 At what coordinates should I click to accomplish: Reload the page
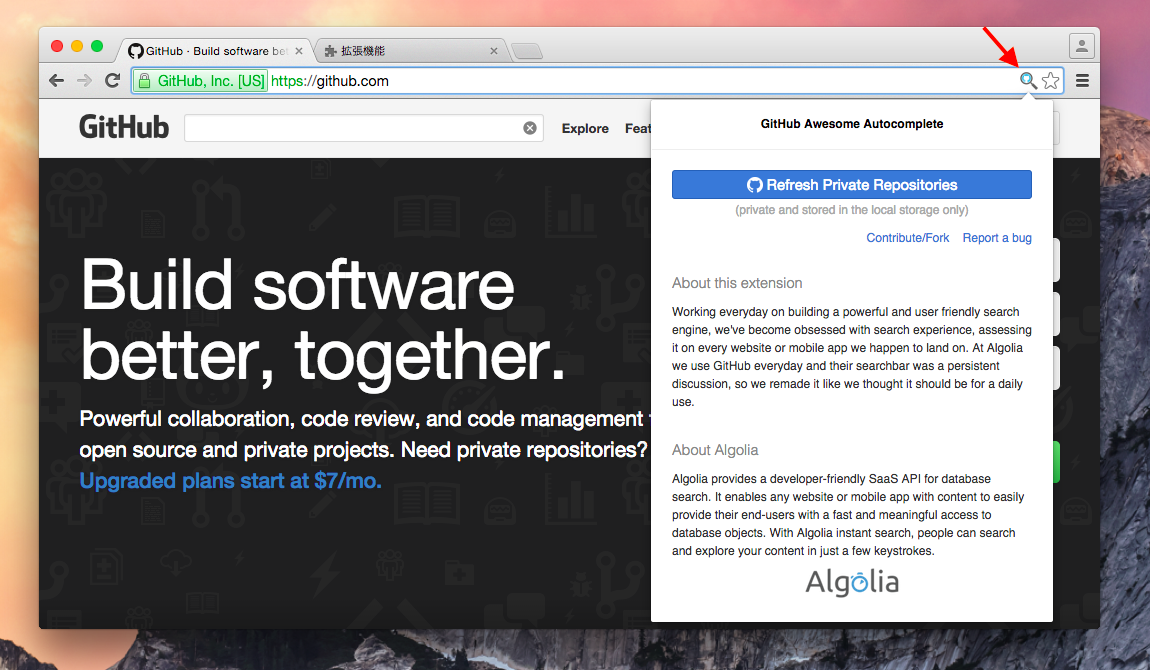coord(112,81)
